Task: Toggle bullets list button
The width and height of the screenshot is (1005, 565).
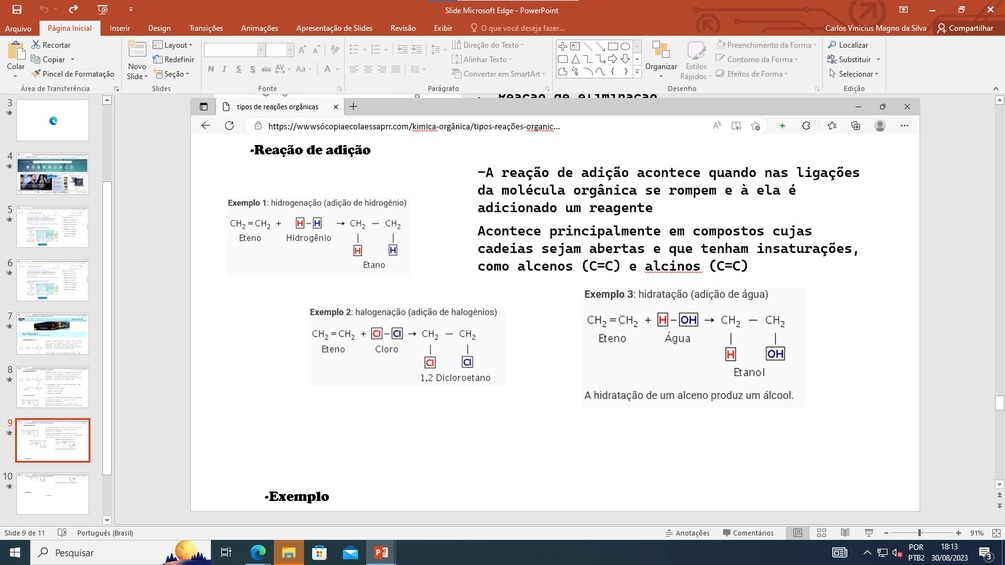Action: click(355, 49)
